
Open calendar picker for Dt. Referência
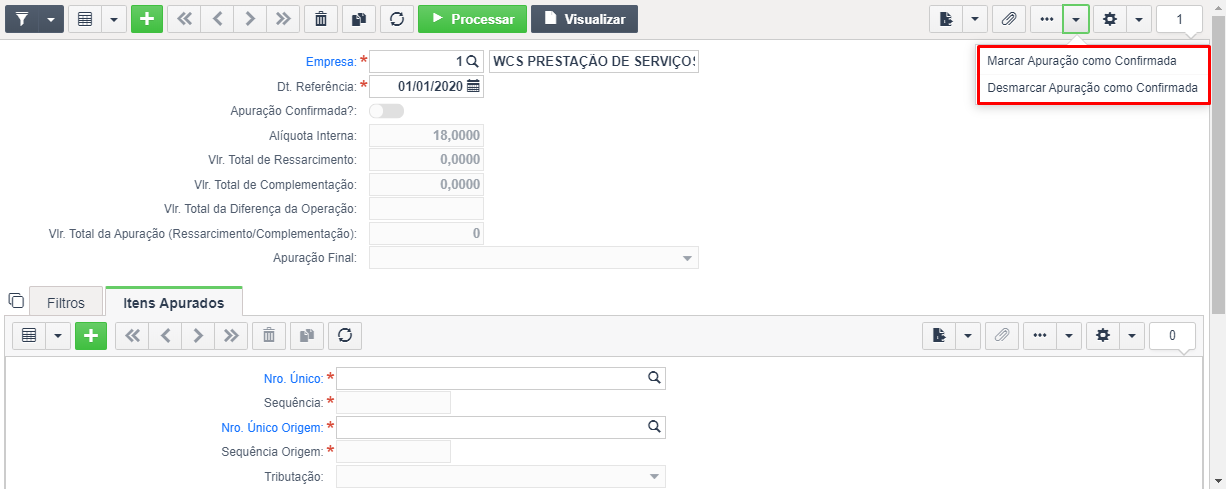(473, 86)
